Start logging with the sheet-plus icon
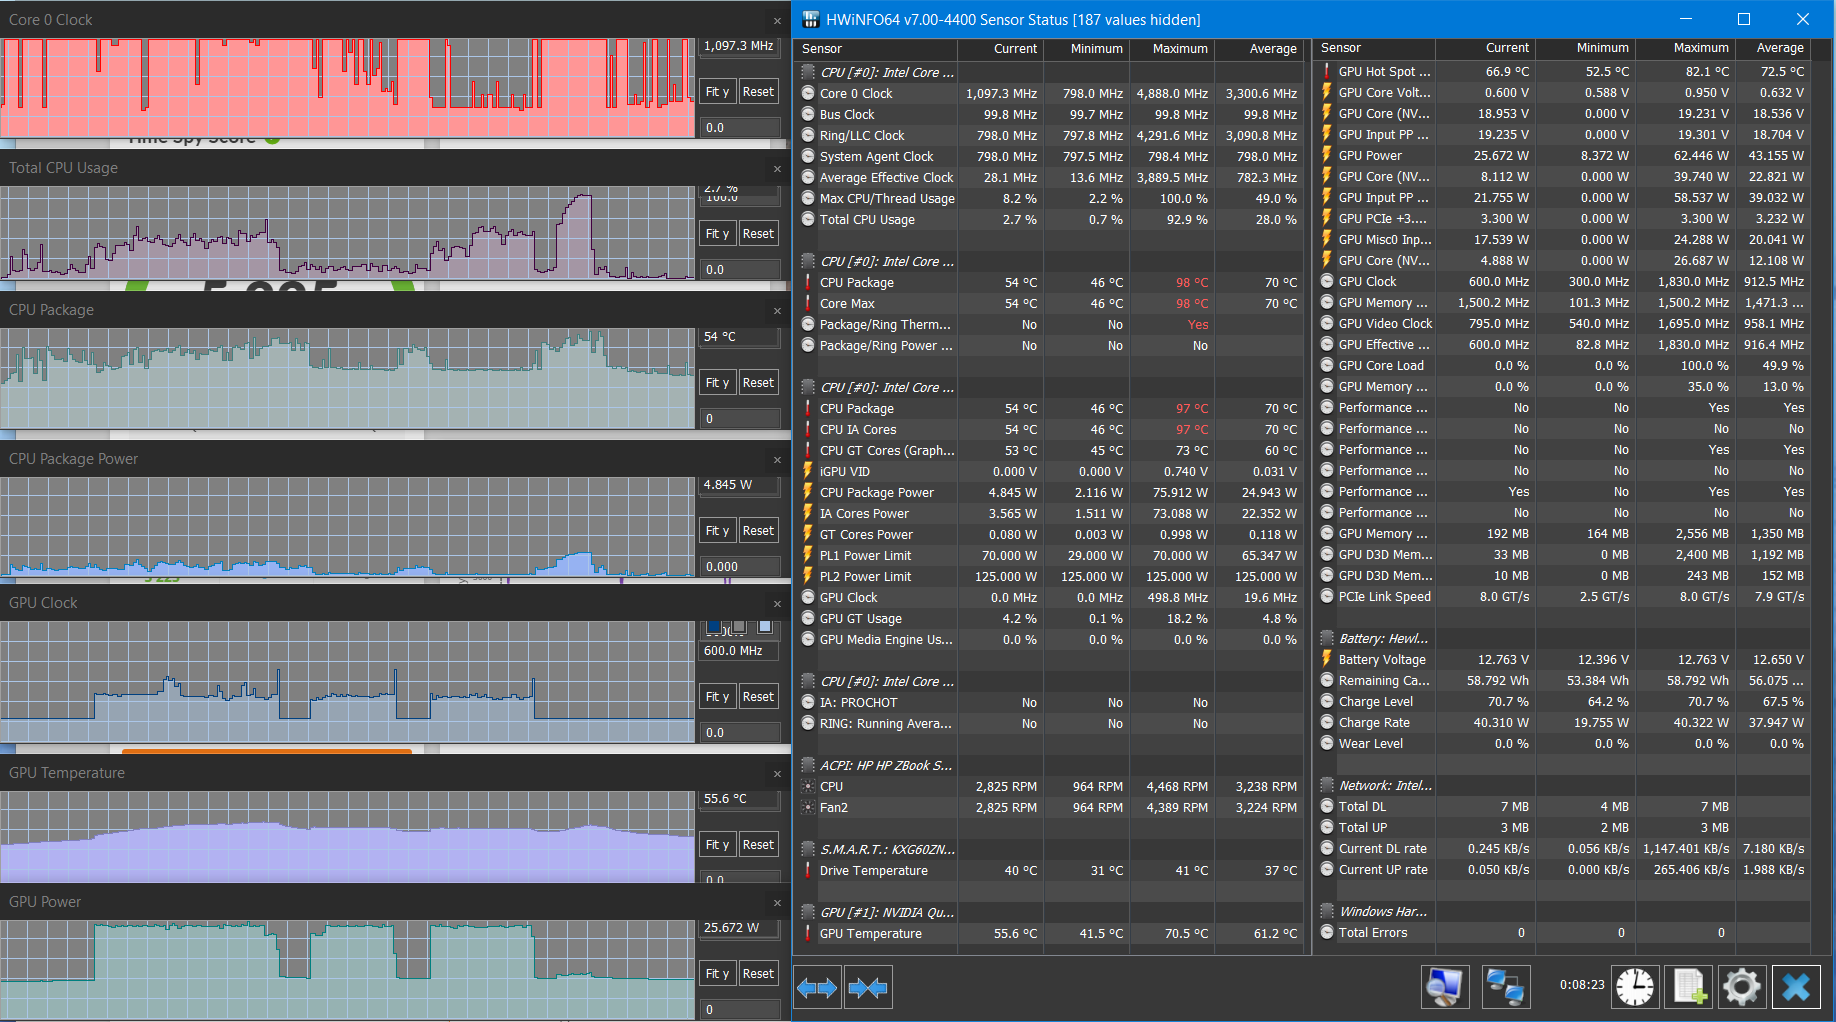 (x=1689, y=987)
